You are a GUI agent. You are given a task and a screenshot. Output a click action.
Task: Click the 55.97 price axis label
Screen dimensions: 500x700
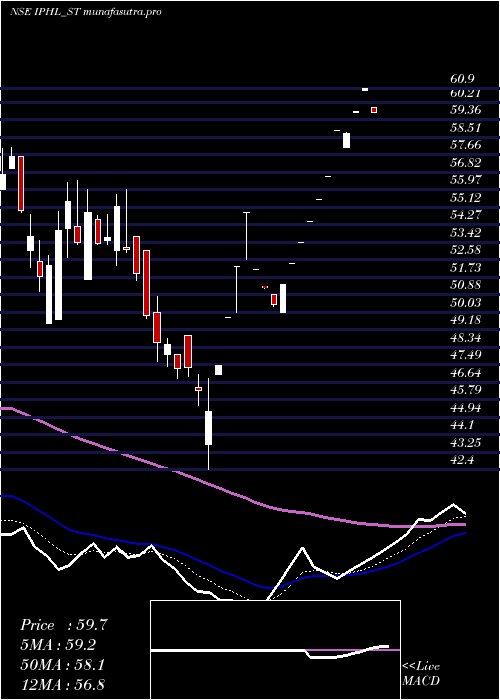pos(466,180)
